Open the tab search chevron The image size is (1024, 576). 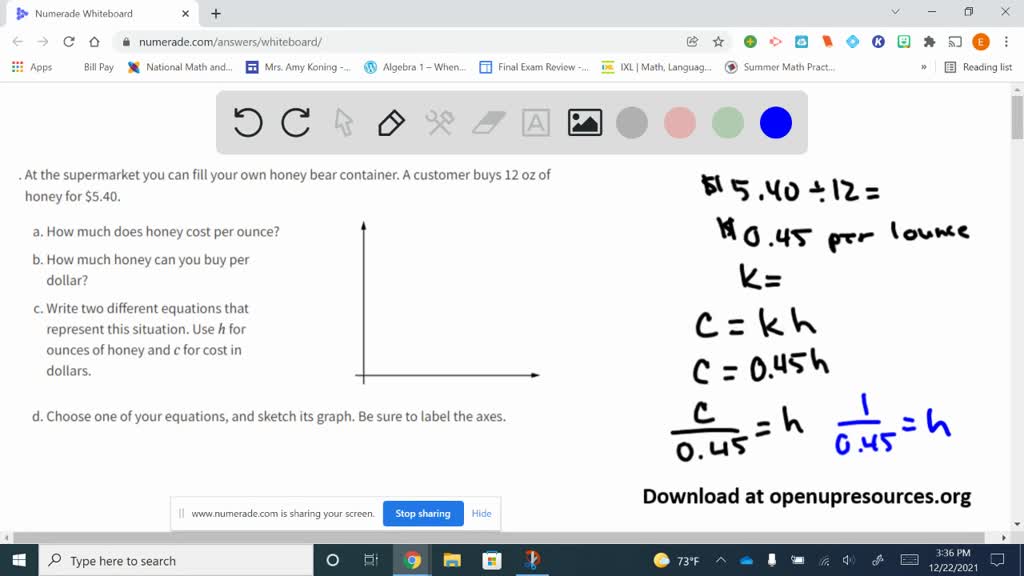pyautogui.click(x=895, y=12)
